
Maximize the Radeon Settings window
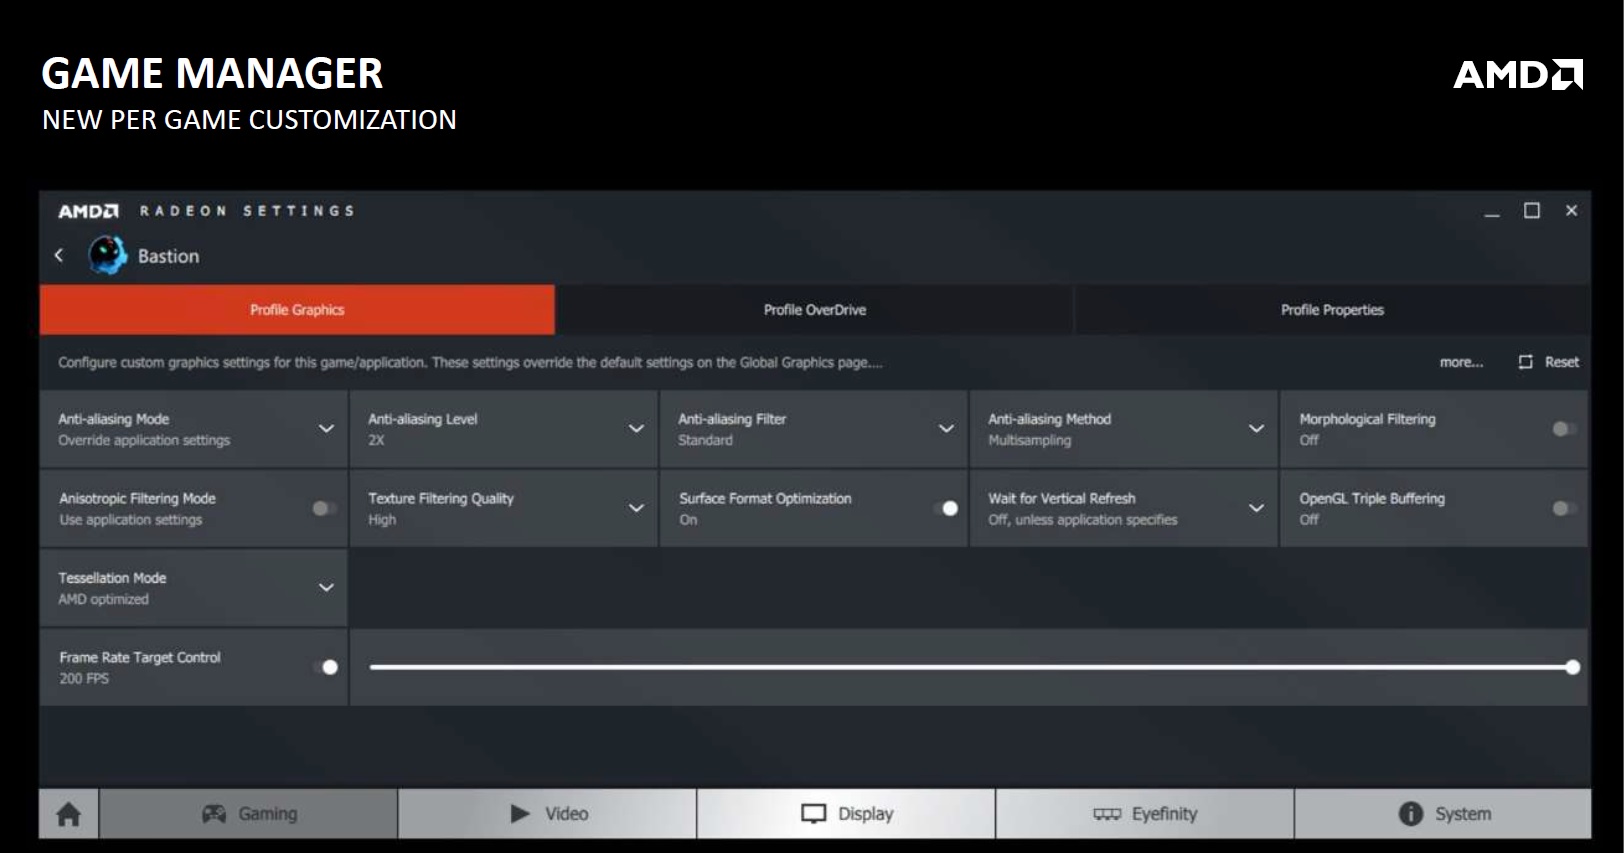1532,211
